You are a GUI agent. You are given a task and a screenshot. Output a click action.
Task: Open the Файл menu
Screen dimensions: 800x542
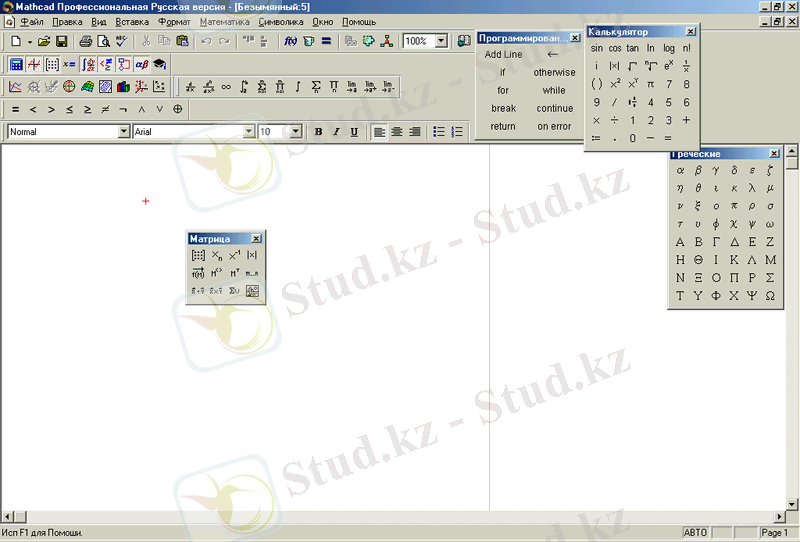(x=32, y=22)
